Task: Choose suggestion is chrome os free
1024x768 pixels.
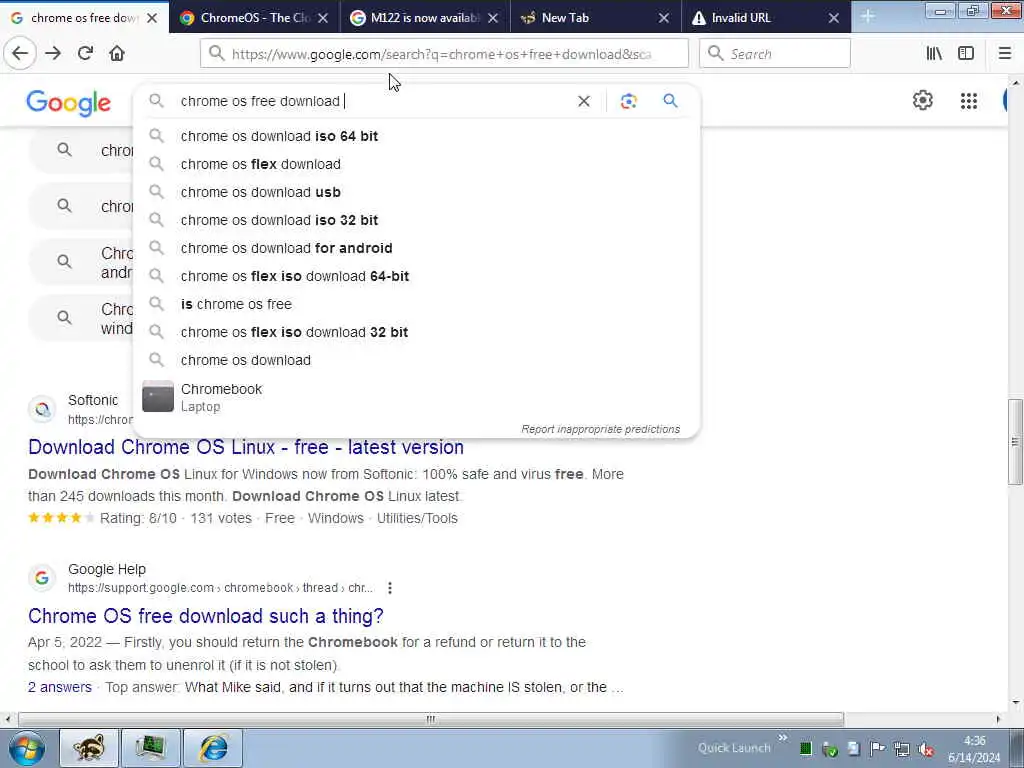Action: point(417,304)
